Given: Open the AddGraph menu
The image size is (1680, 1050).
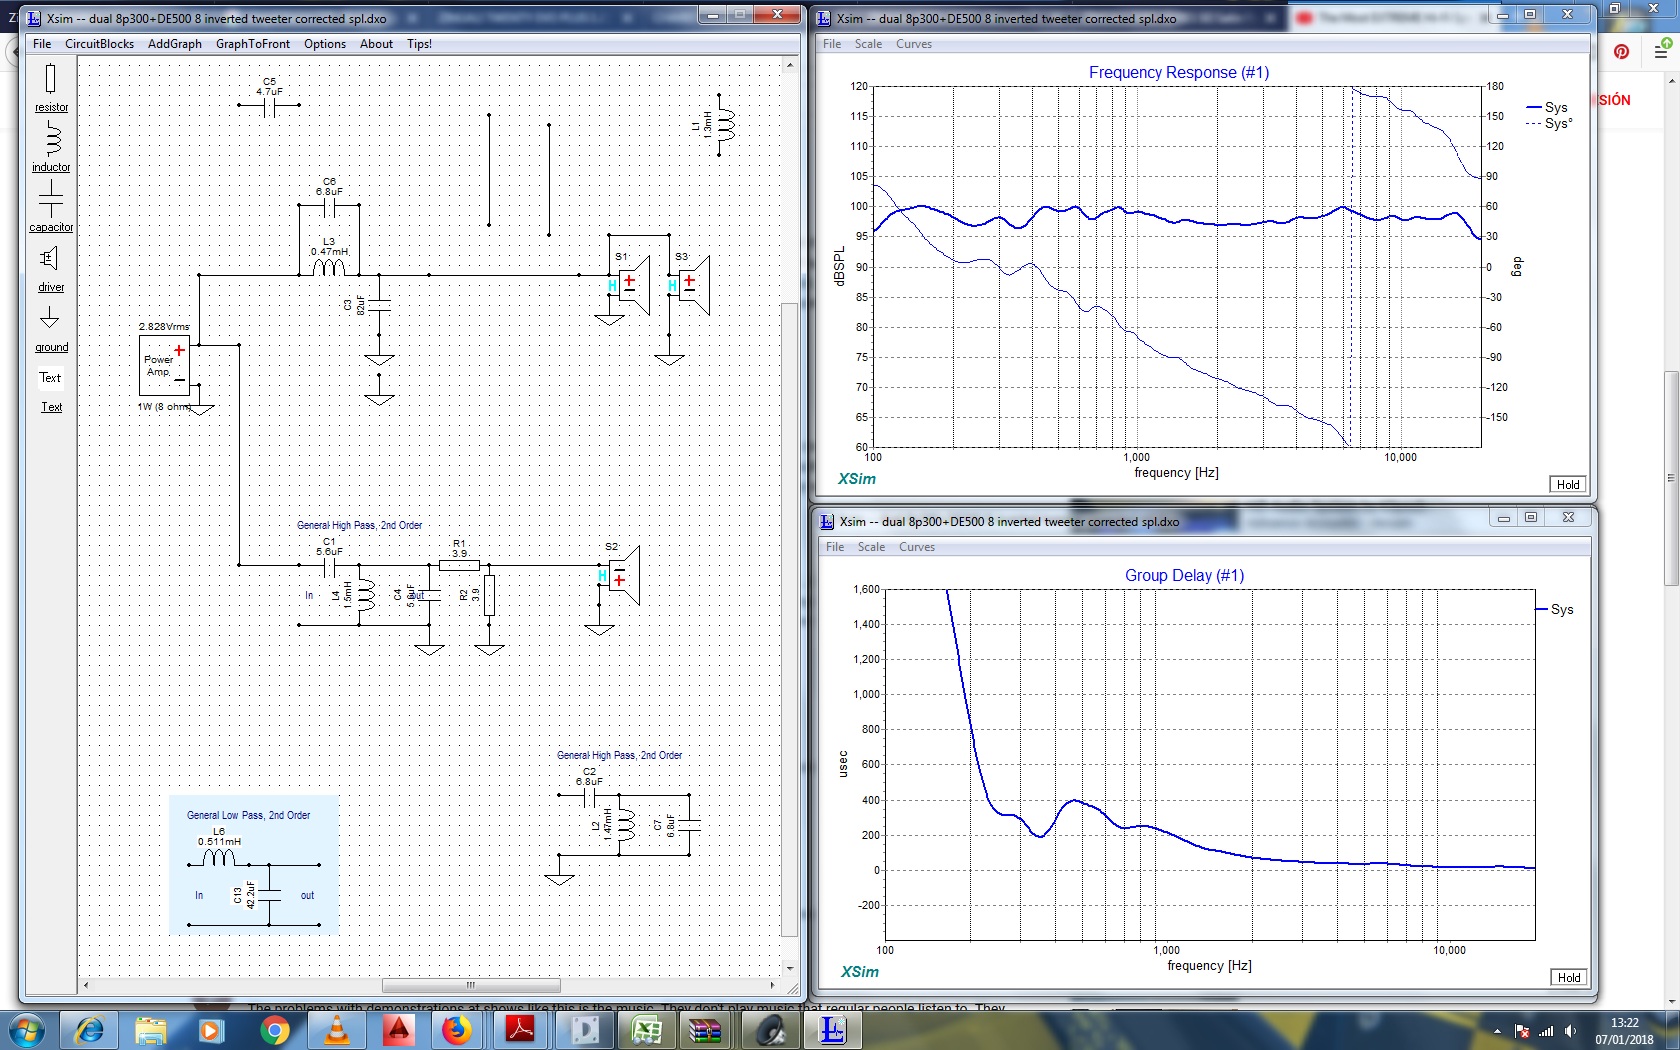Looking at the screenshot, I should coord(175,44).
